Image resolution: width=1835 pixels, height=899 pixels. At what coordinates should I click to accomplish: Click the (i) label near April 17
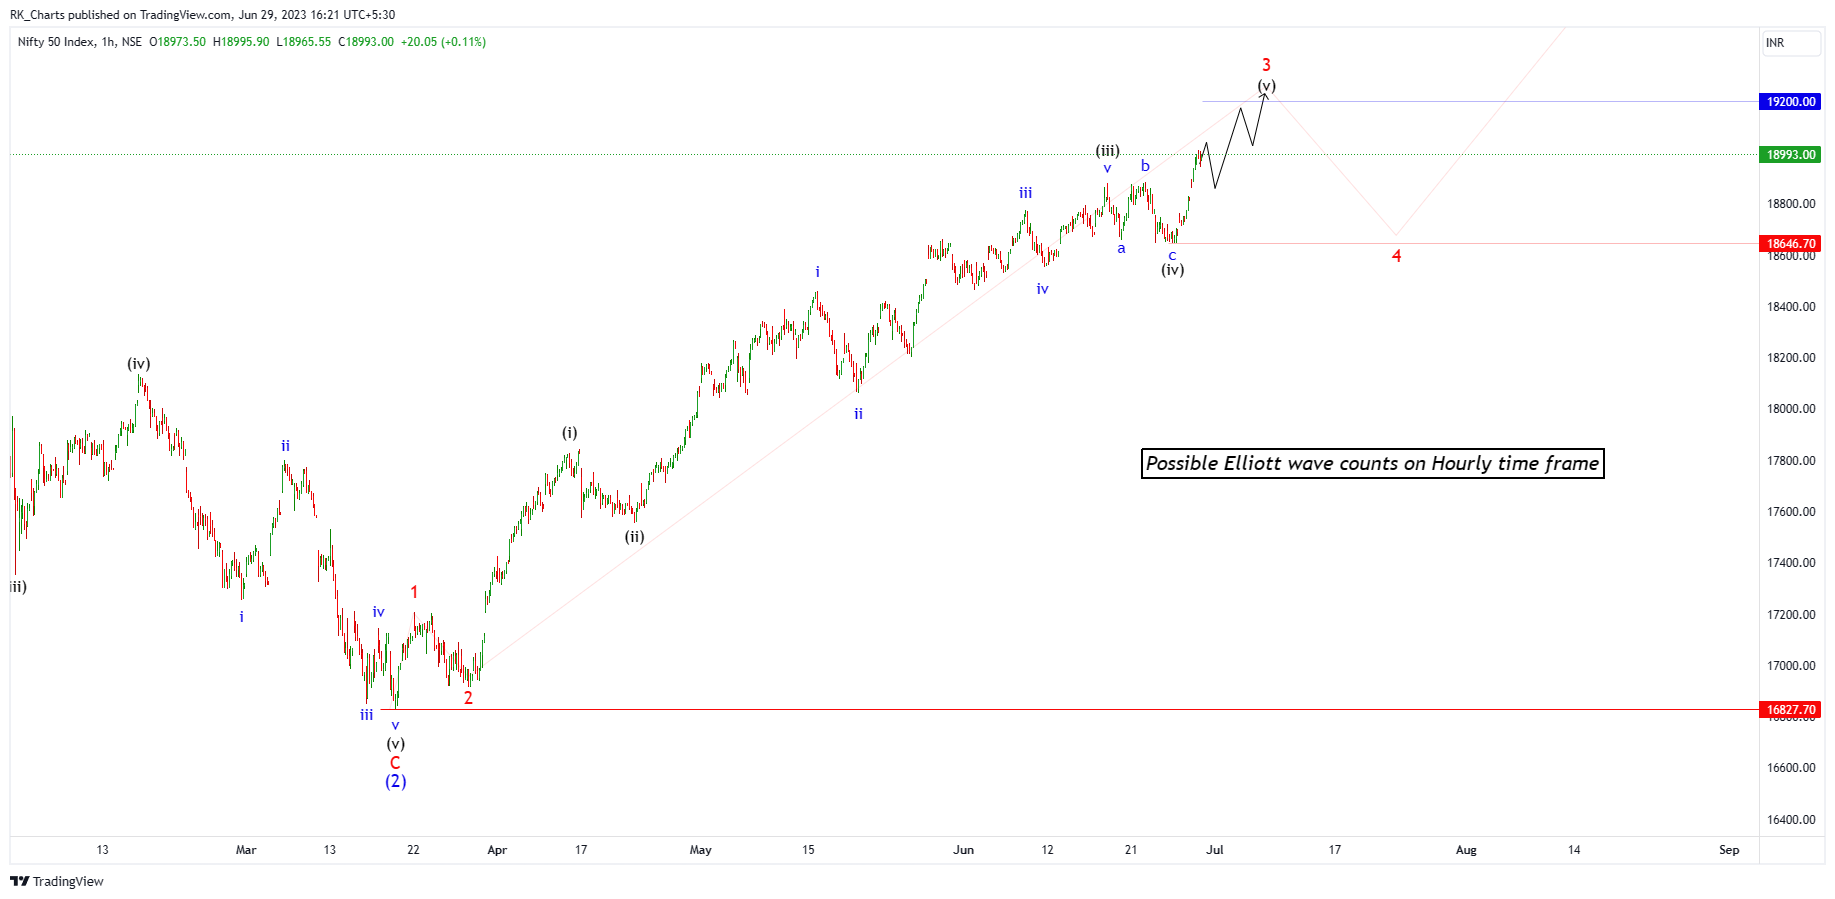569,433
